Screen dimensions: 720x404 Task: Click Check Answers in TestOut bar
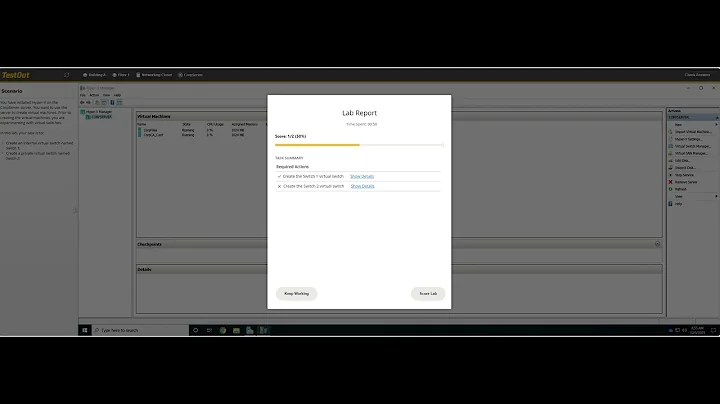click(x=697, y=75)
